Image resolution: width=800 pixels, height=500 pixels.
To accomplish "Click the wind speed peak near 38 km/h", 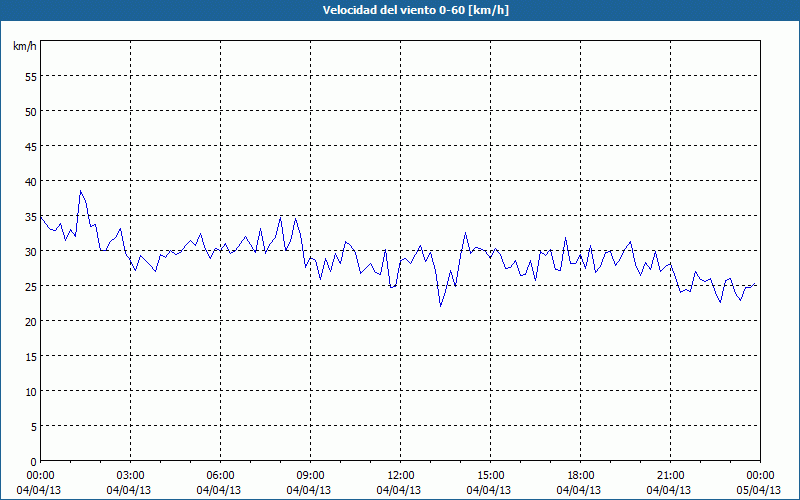I will [x=80, y=191].
